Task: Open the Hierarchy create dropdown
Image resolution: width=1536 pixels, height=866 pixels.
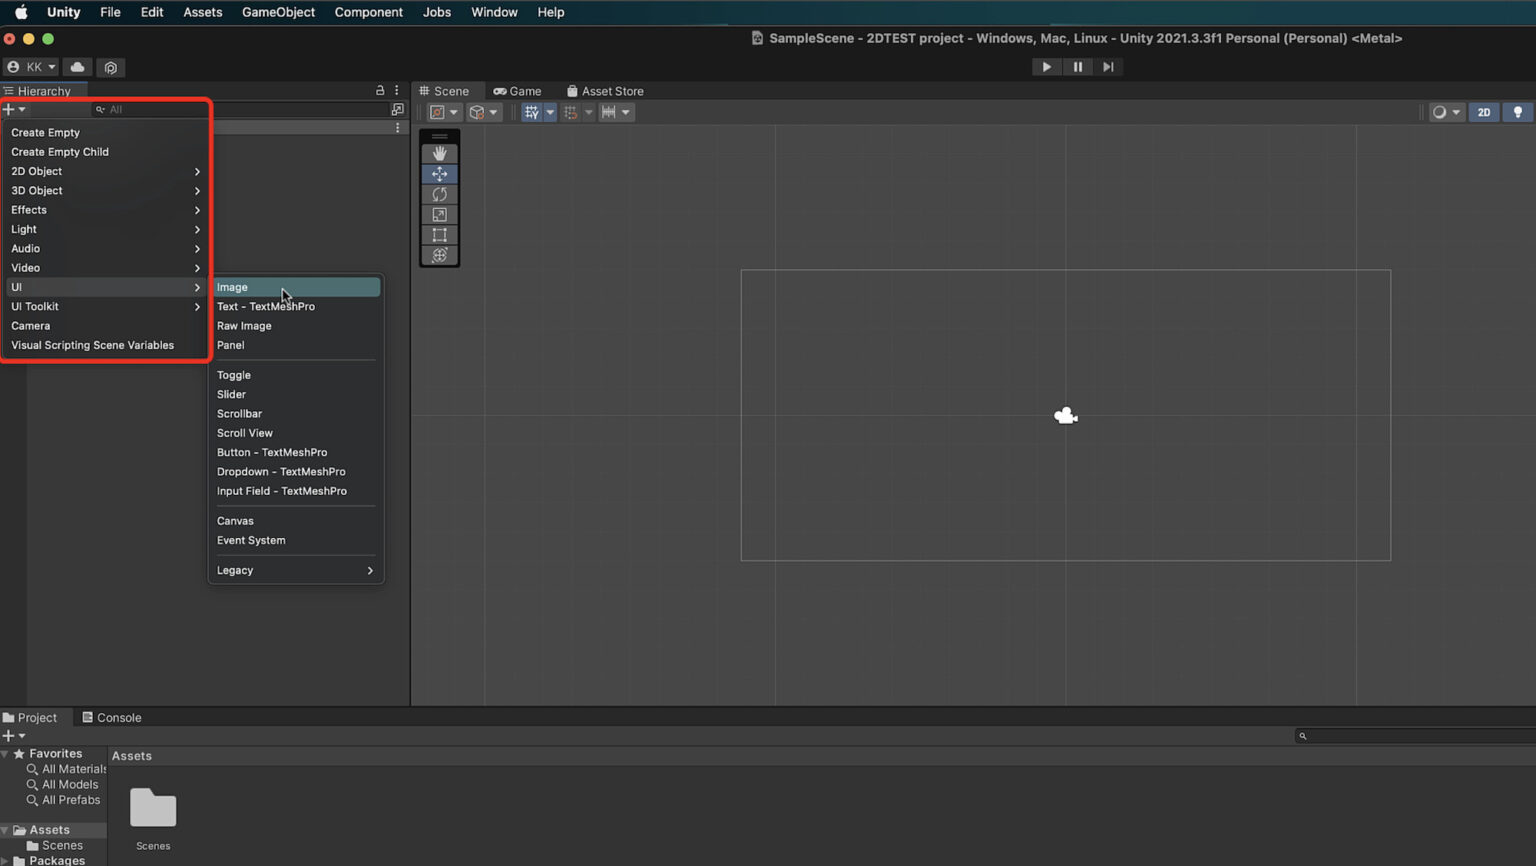Action: [x=13, y=109]
